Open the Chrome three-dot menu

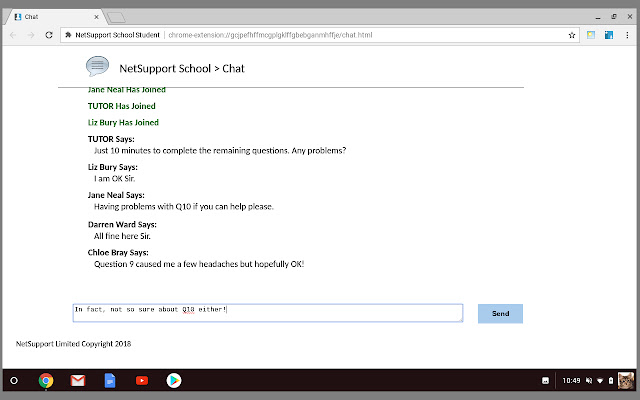point(627,35)
